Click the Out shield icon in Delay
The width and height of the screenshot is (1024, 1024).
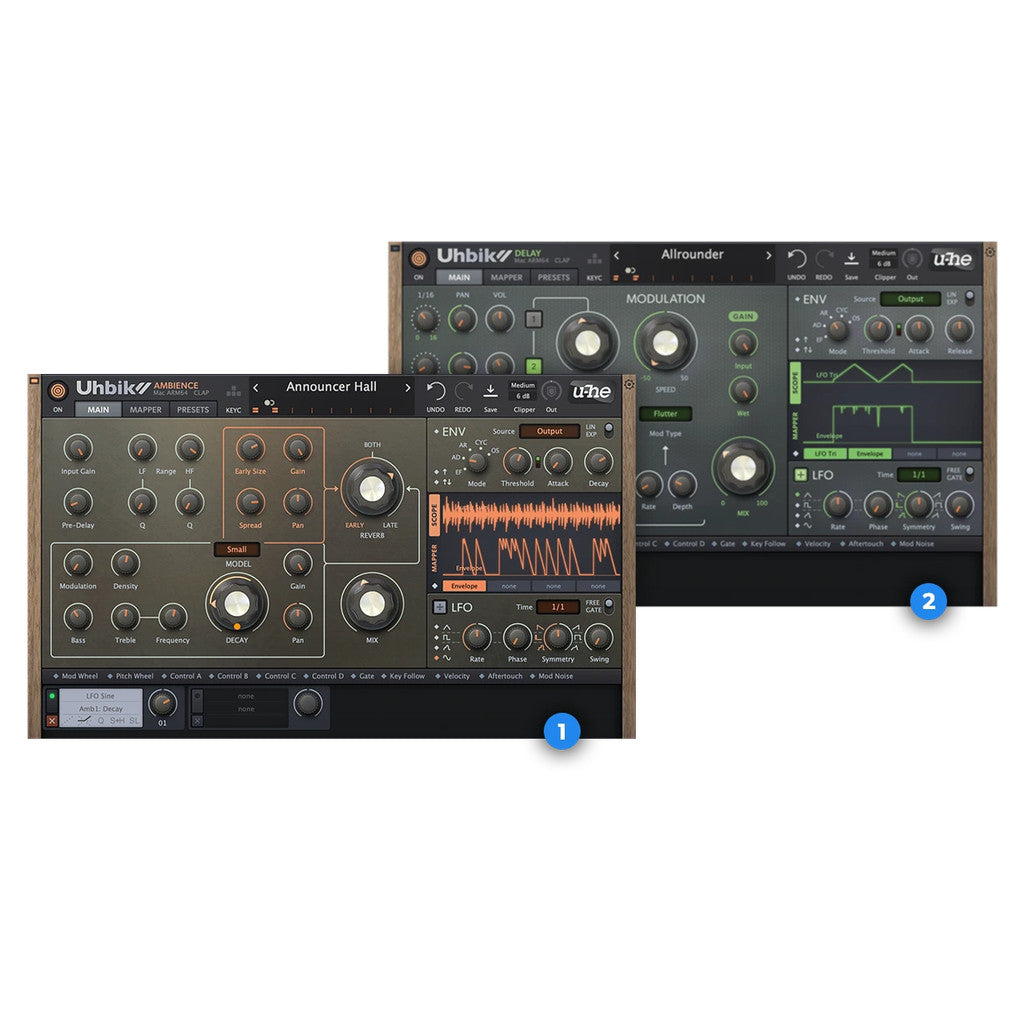tap(912, 259)
